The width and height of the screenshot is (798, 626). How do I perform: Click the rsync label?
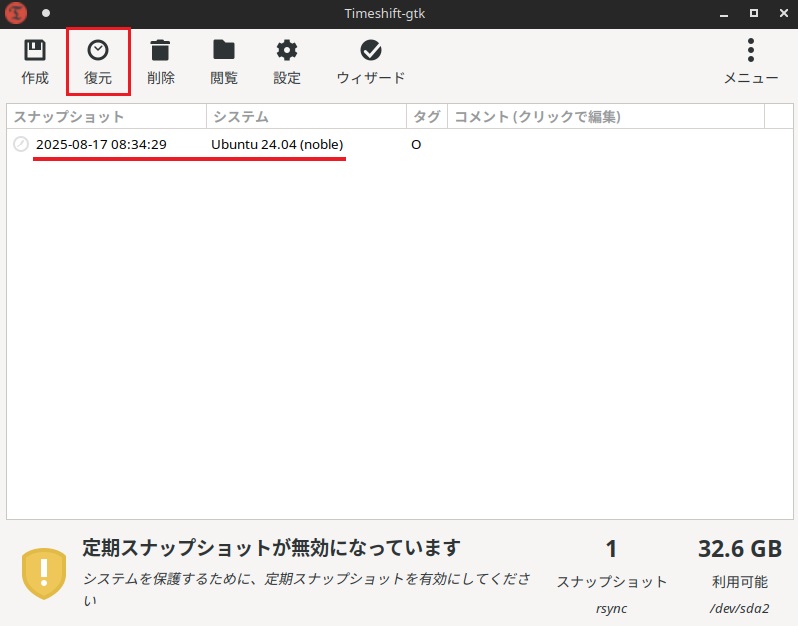coord(611,608)
